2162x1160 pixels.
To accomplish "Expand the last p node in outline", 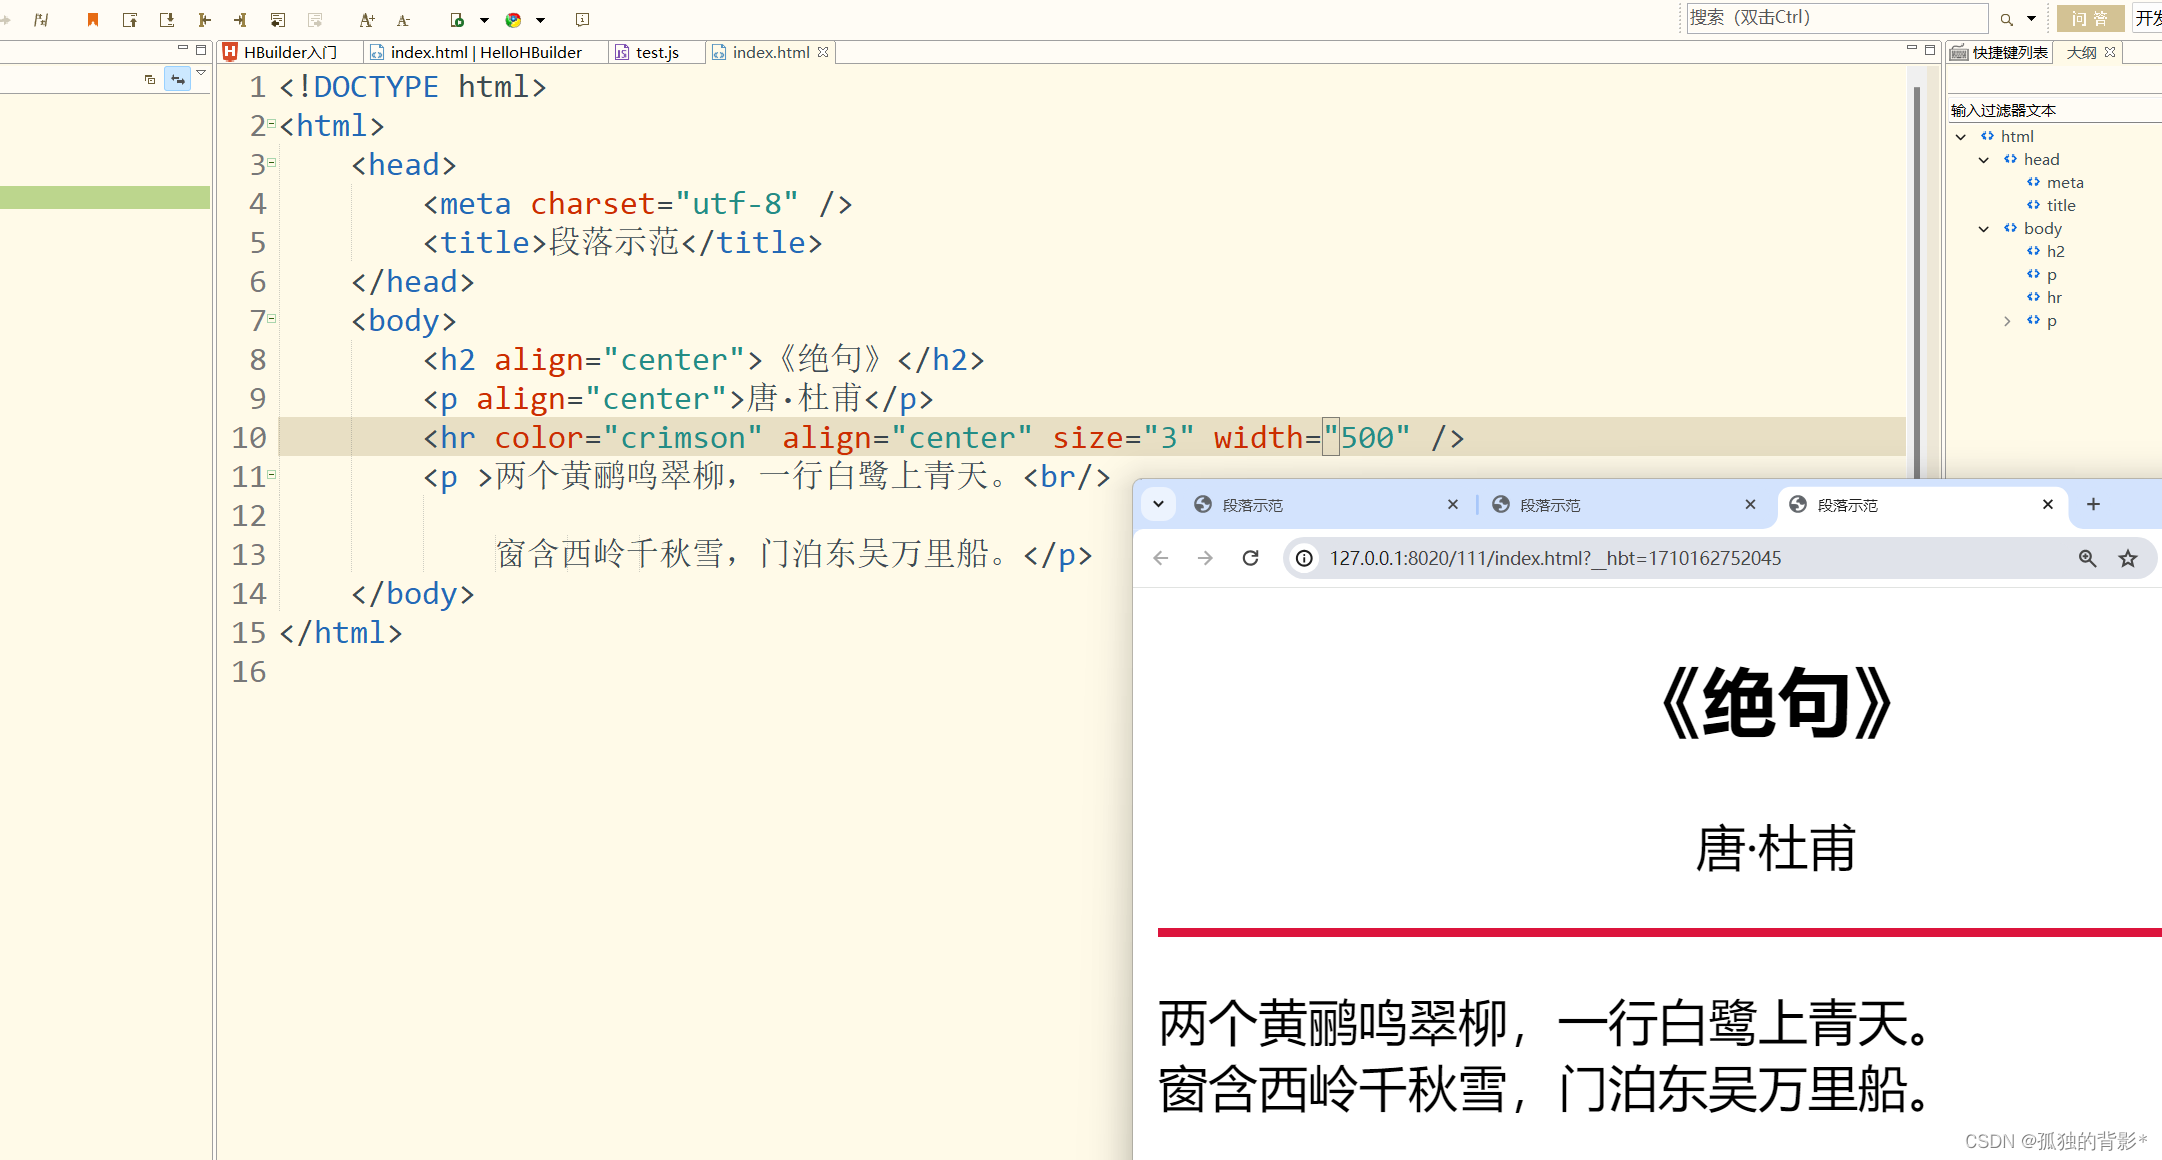I will pos(2006,321).
